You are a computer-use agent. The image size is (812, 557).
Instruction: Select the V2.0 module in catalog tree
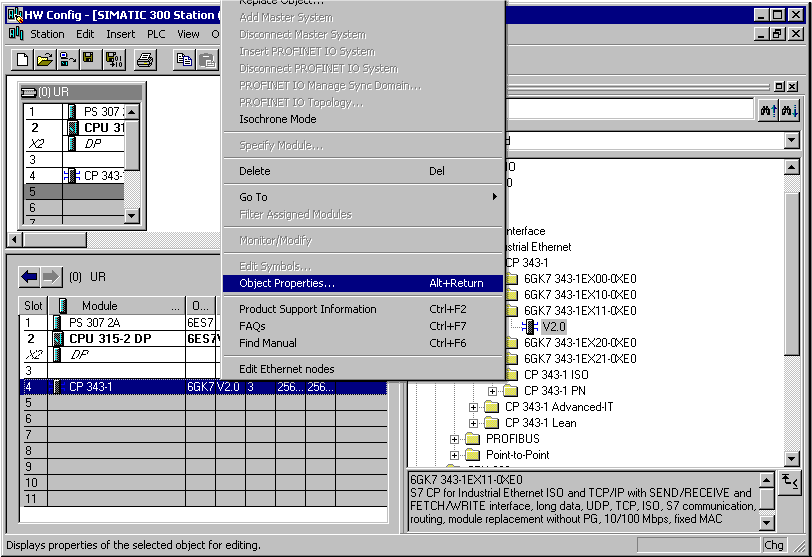[554, 327]
